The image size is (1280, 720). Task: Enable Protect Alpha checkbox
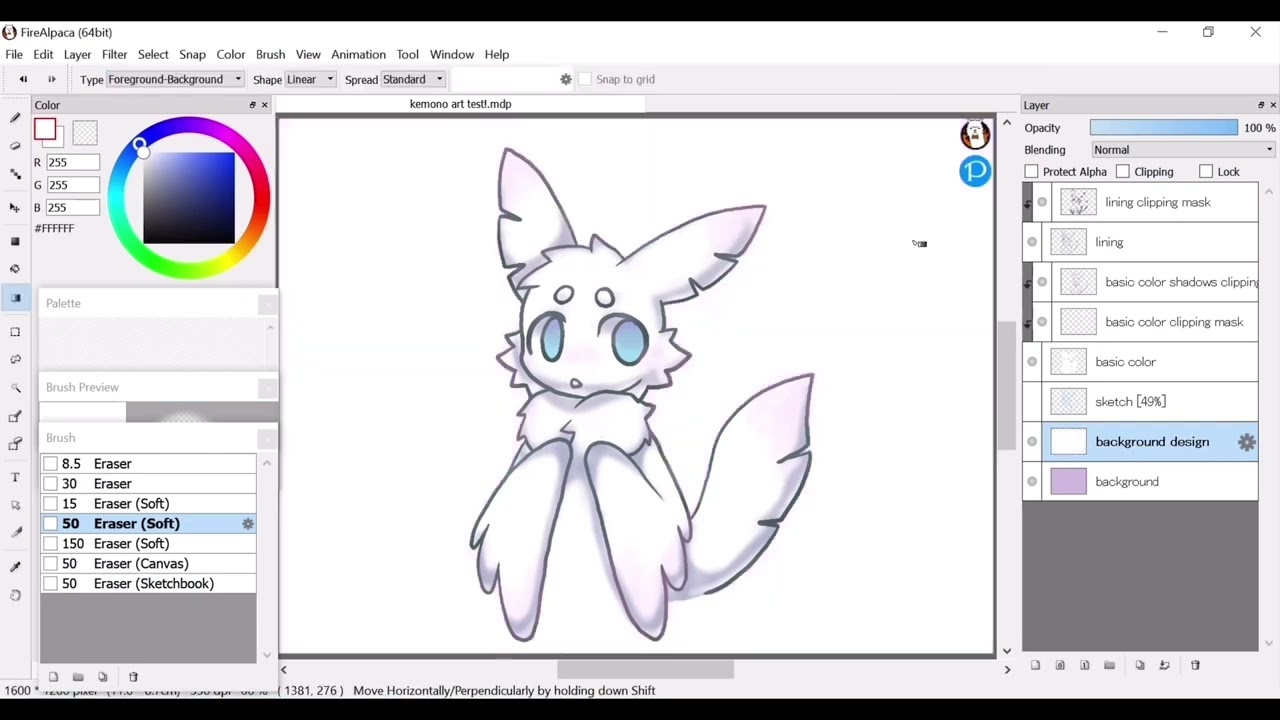click(x=1032, y=172)
